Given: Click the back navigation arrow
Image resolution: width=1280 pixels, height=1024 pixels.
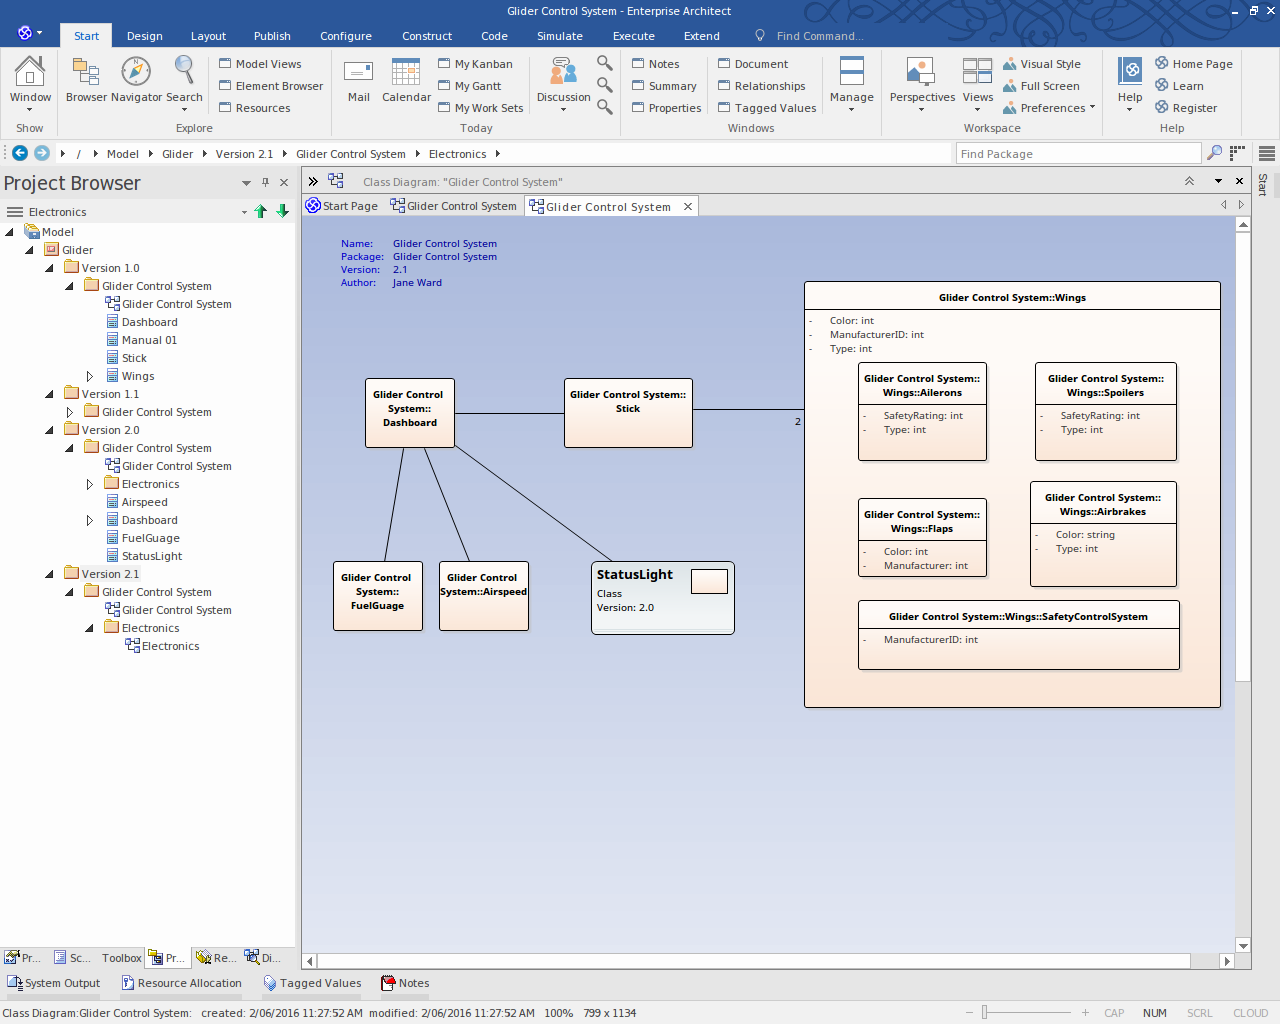Looking at the screenshot, I should 19,153.
